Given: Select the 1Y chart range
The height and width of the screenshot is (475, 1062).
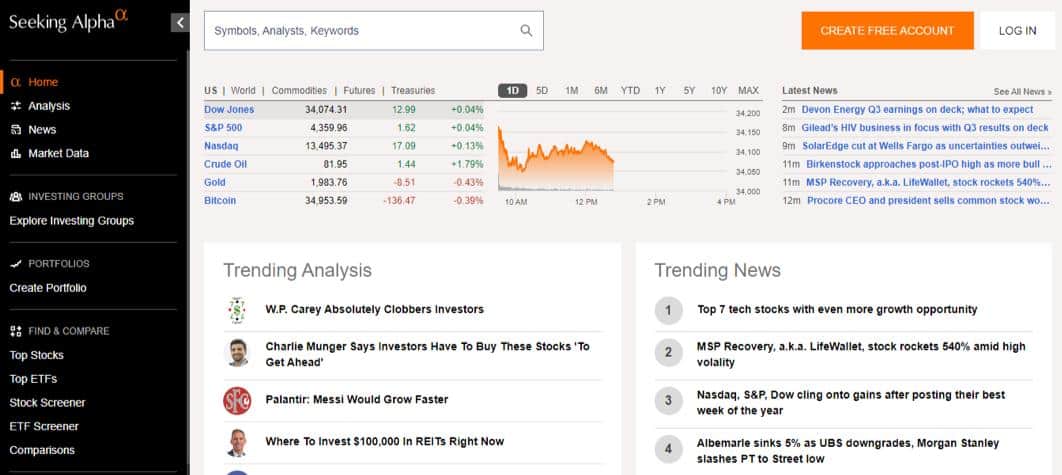Looking at the screenshot, I should [660, 90].
